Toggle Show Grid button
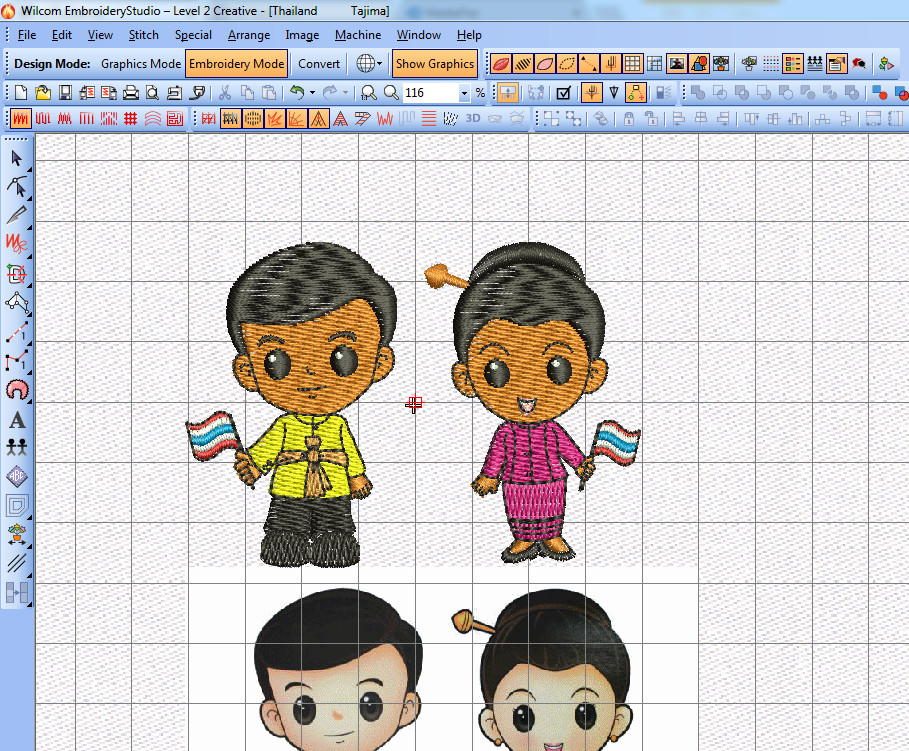The height and width of the screenshot is (751, 909). point(632,64)
